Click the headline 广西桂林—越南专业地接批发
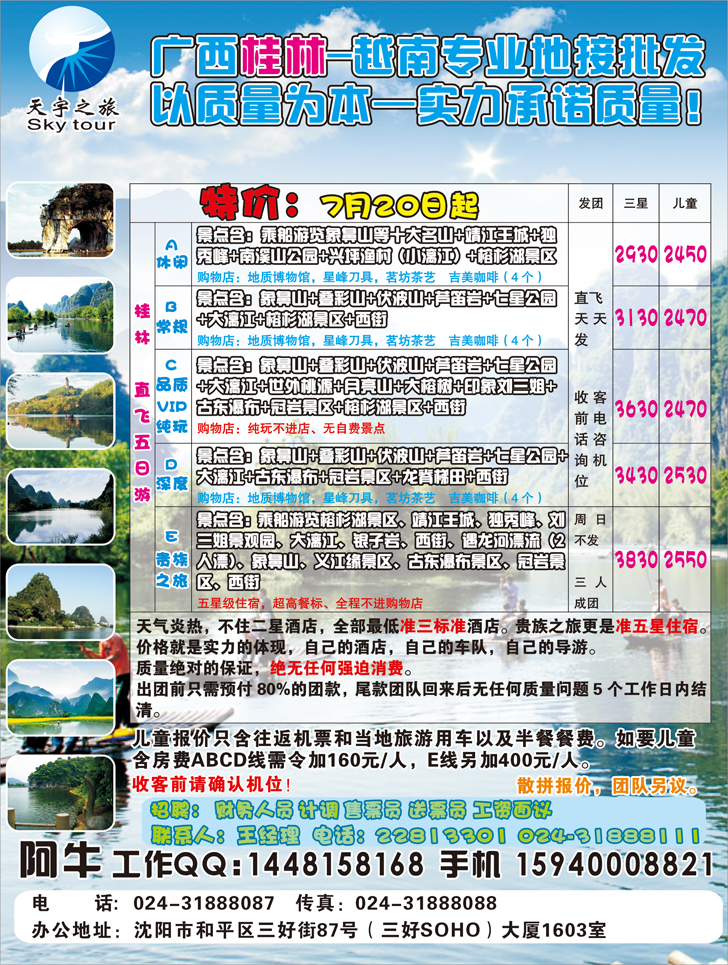 pos(426,57)
